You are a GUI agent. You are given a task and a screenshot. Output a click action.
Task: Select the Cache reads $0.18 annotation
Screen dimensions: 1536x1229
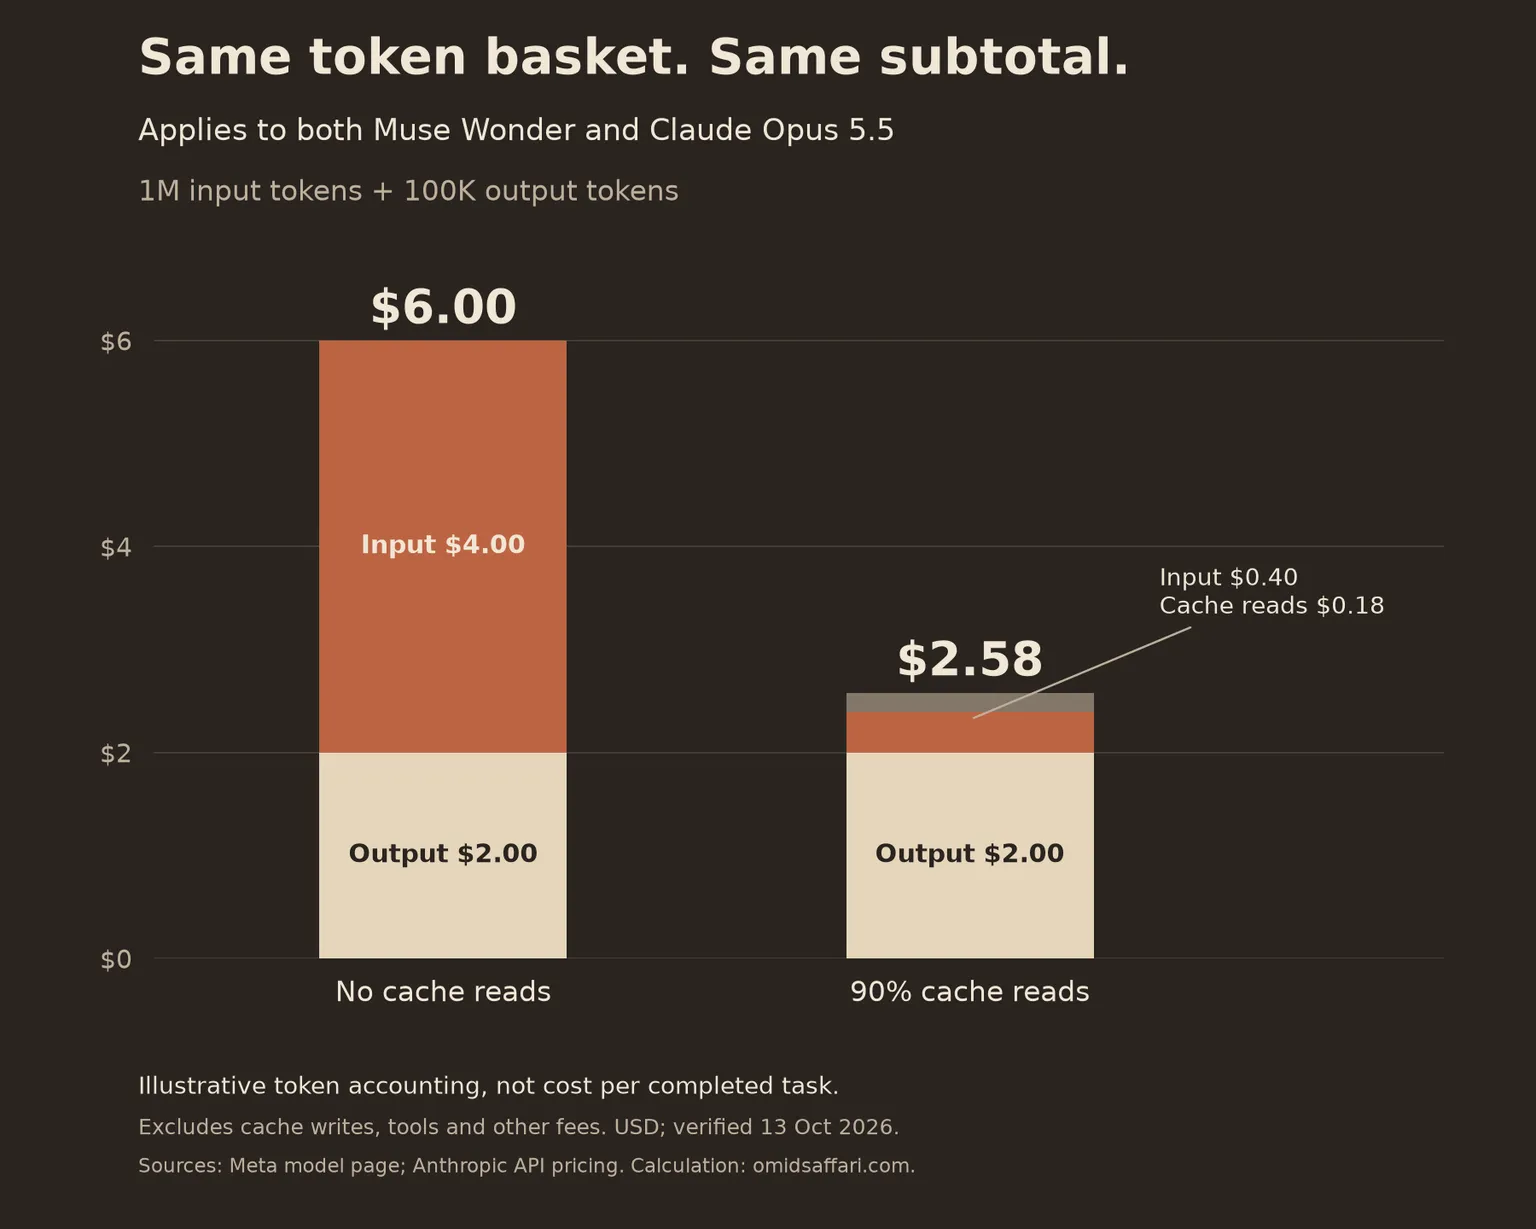pos(1271,605)
